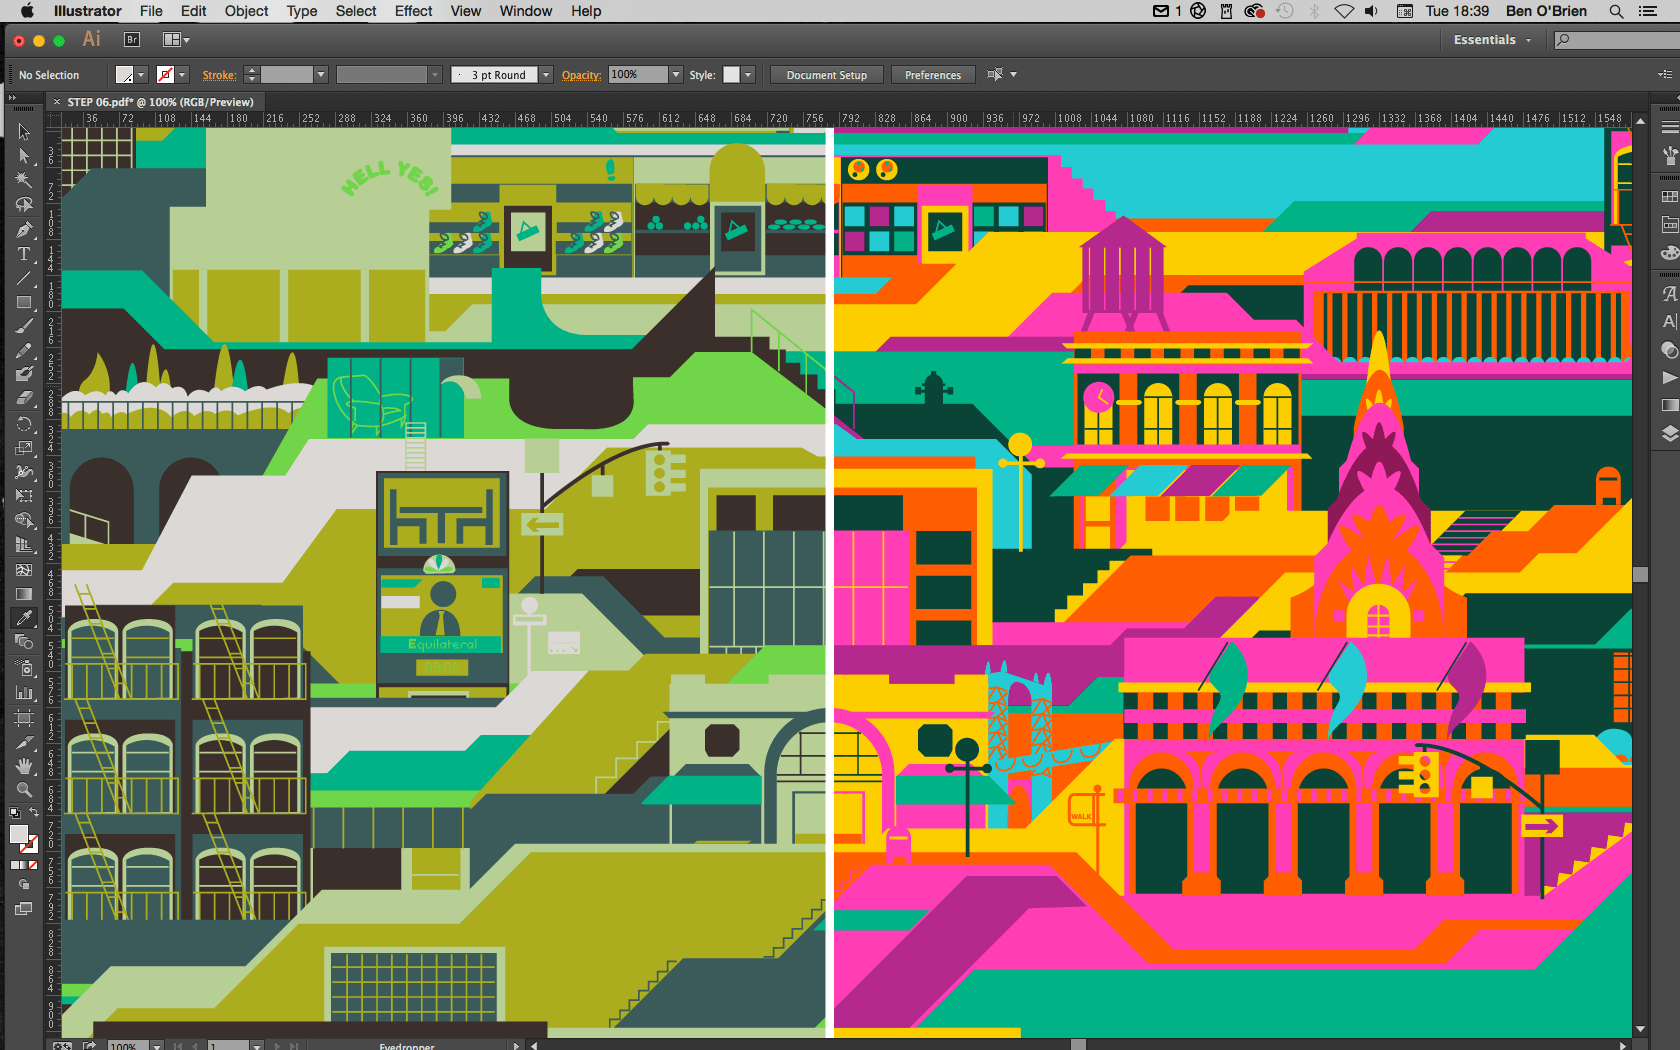Open the fill color dropdown
This screenshot has height=1050, width=1680.
tap(141, 75)
